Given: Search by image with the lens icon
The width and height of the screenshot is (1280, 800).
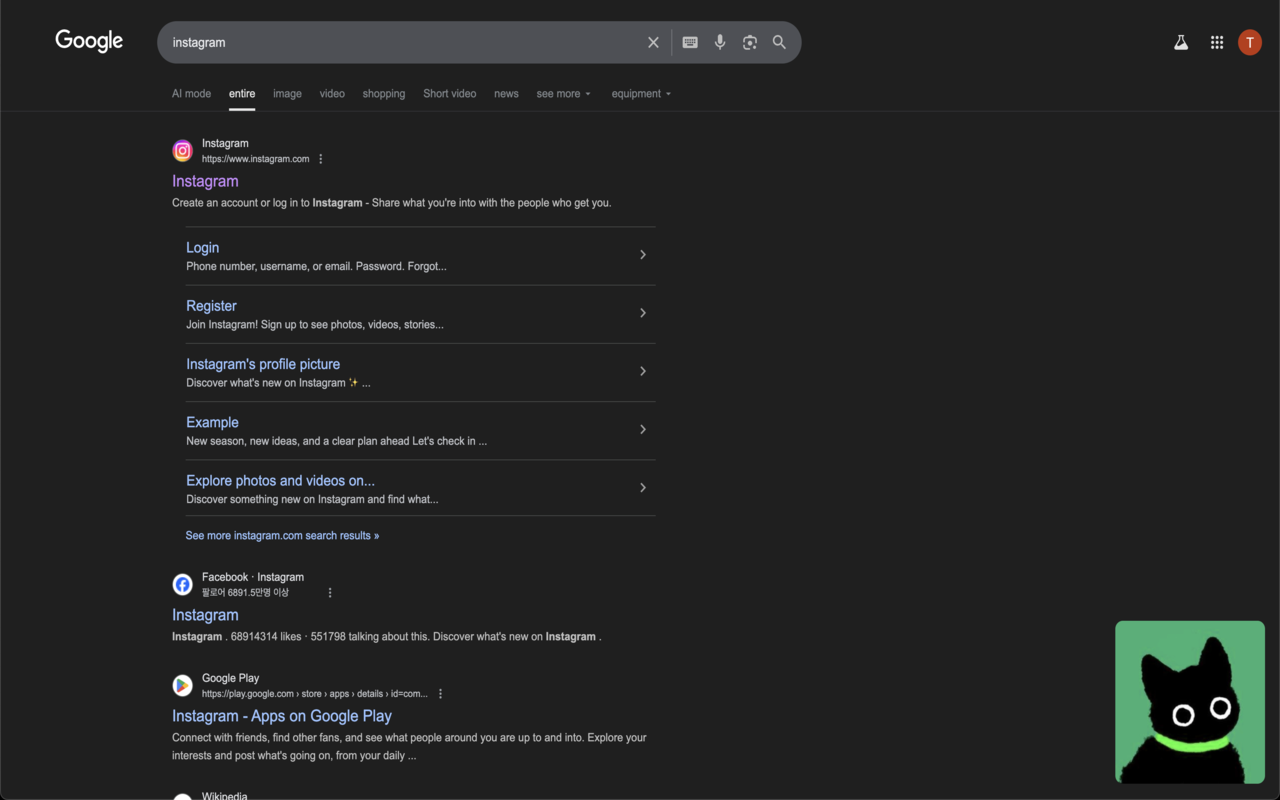Looking at the screenshot, I should [750, 42].
